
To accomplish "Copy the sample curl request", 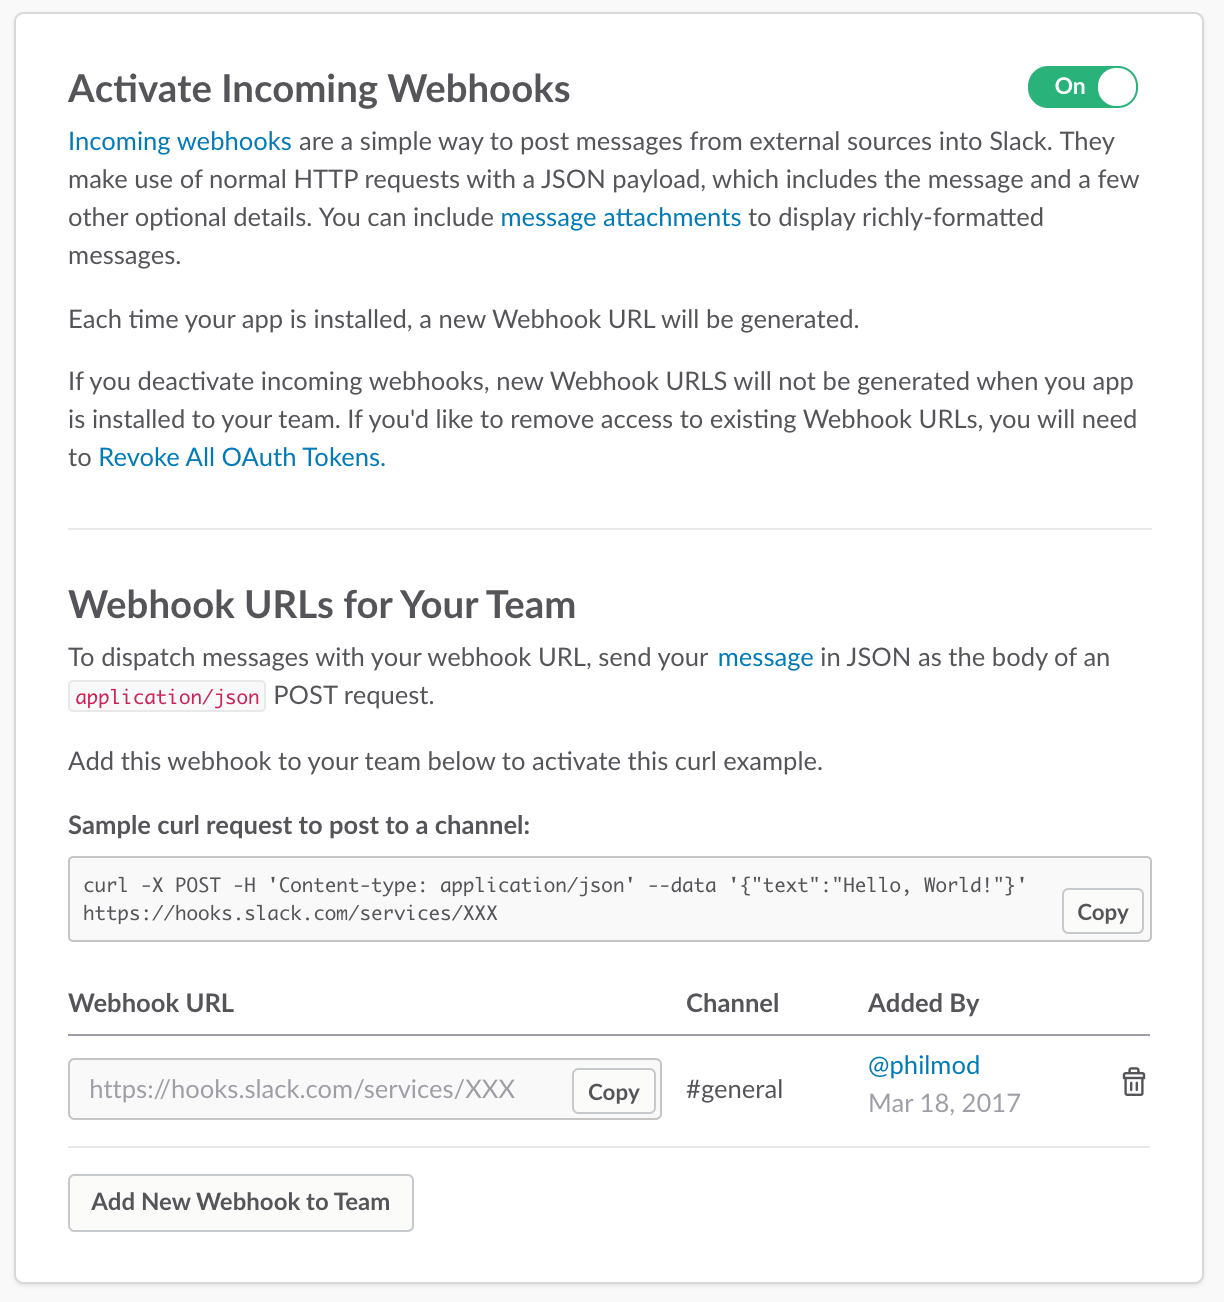I will [x=1102, y=912].
